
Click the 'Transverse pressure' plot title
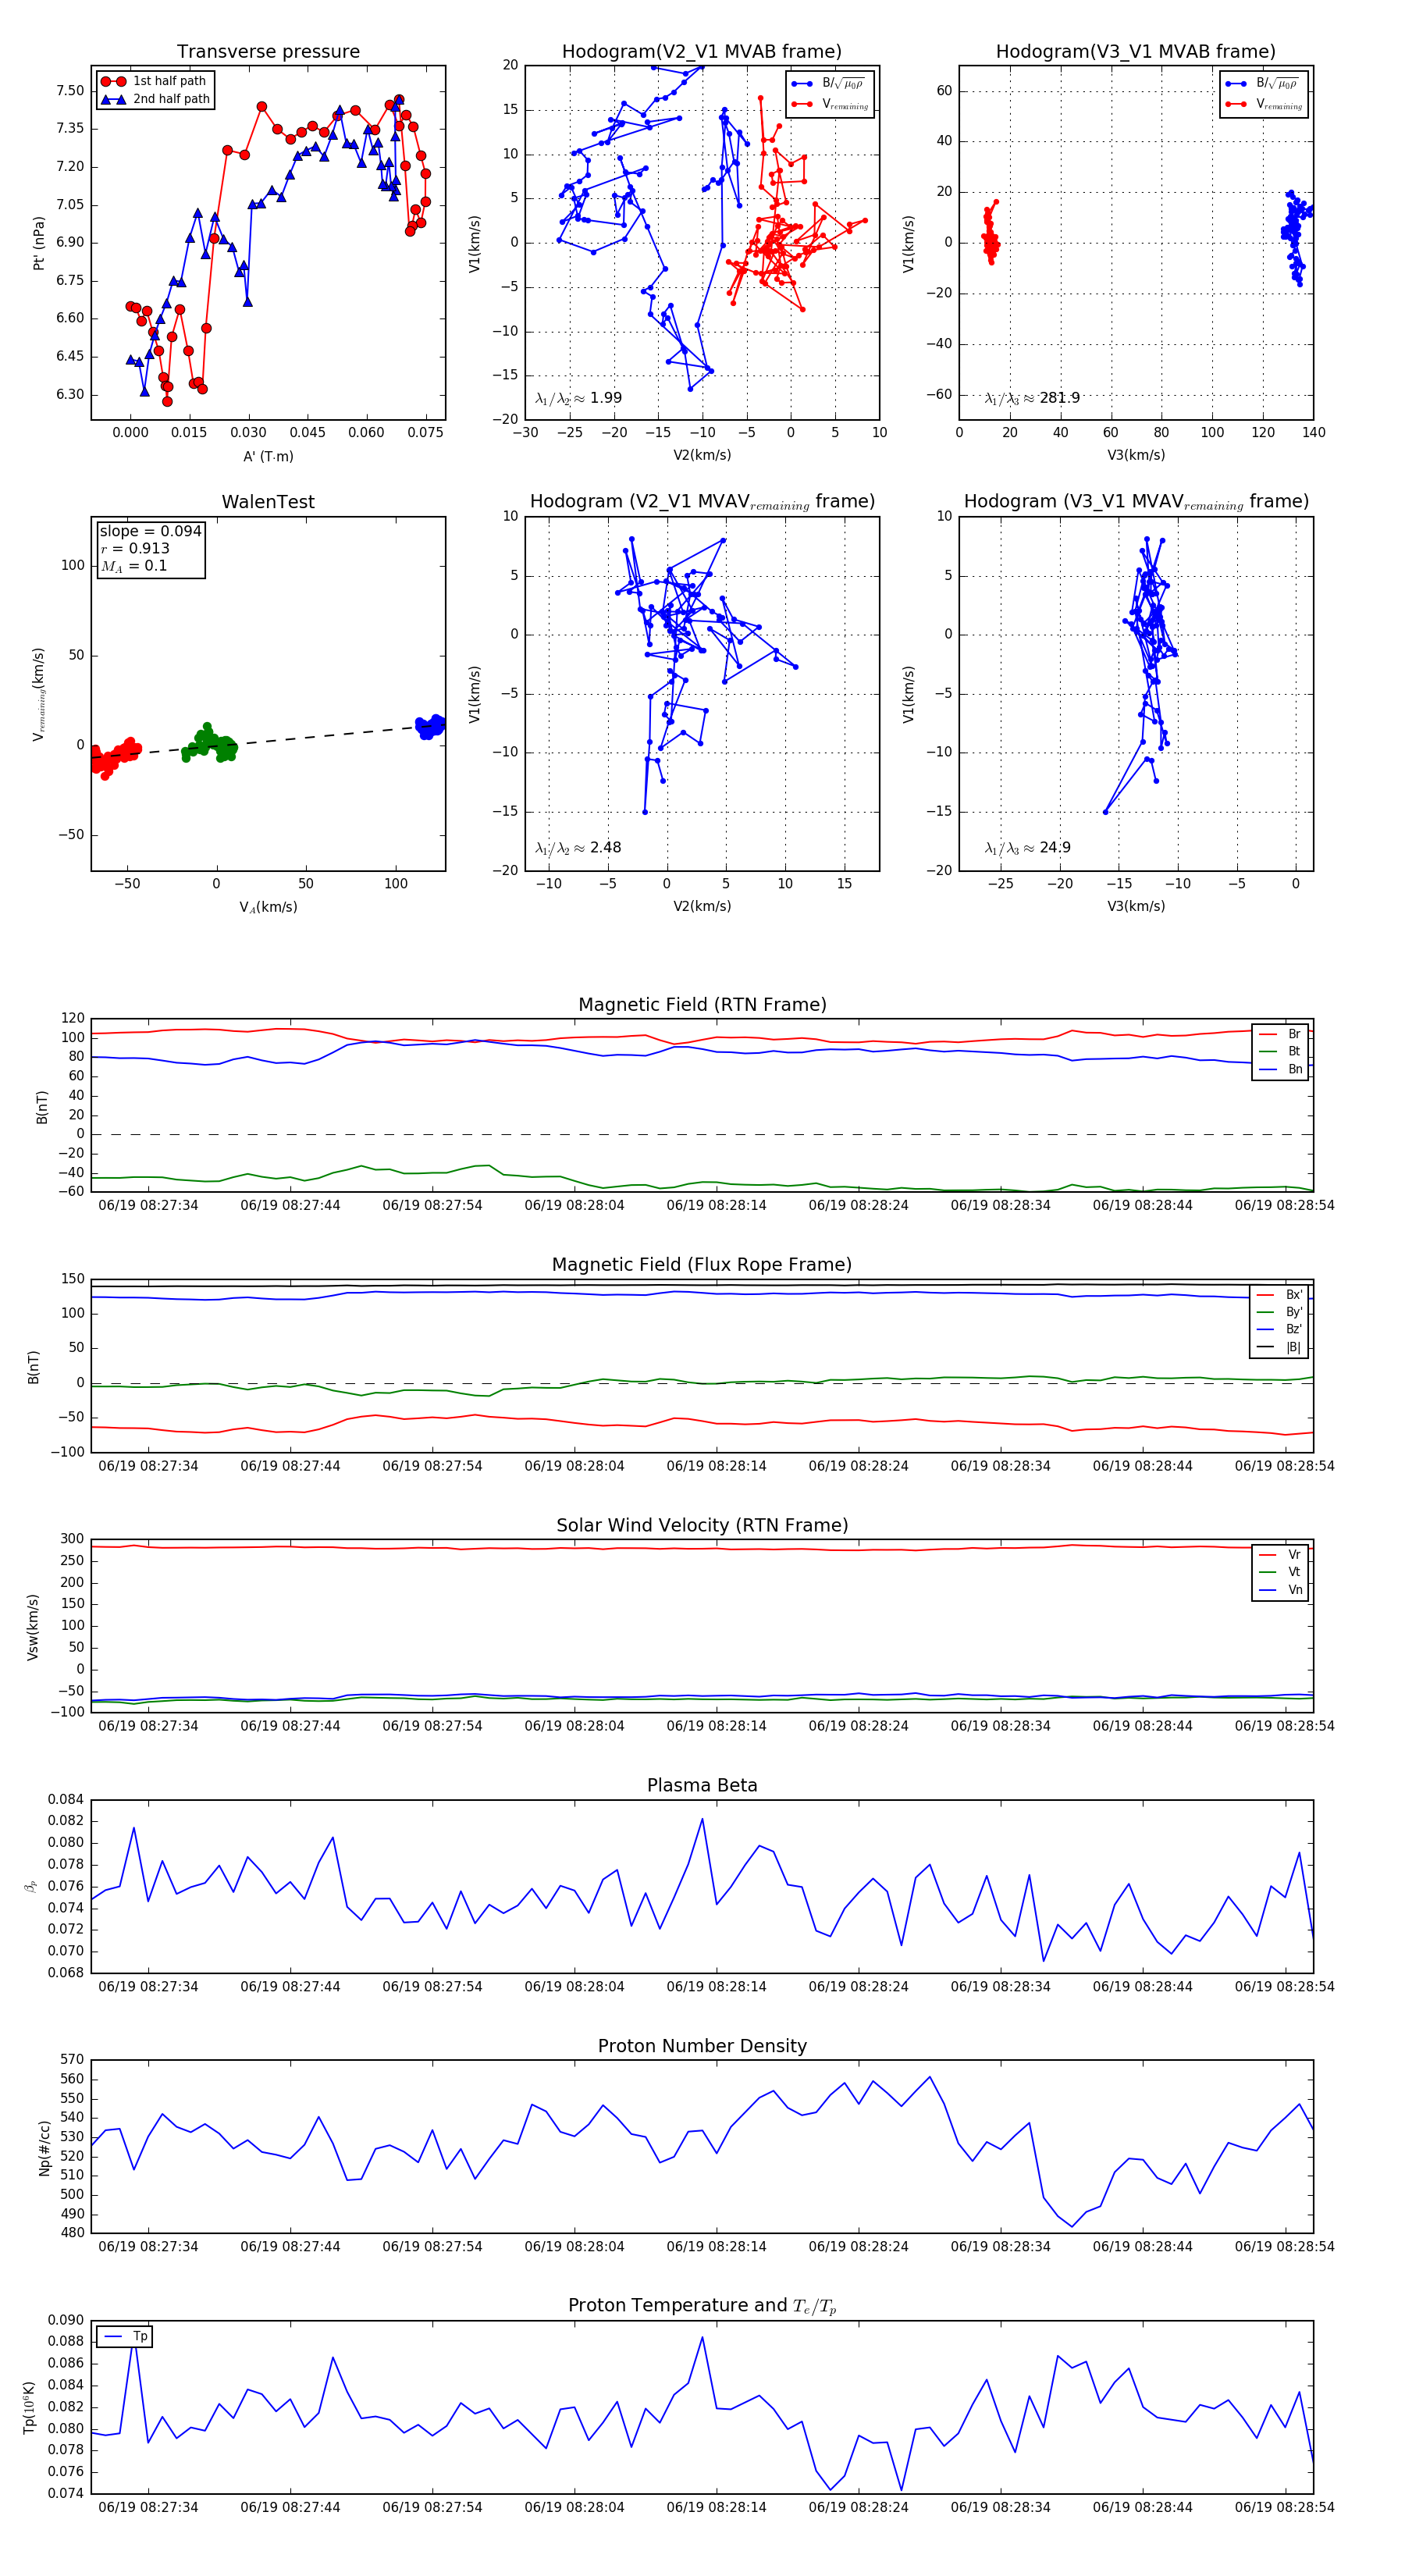[x=268, y=52]
